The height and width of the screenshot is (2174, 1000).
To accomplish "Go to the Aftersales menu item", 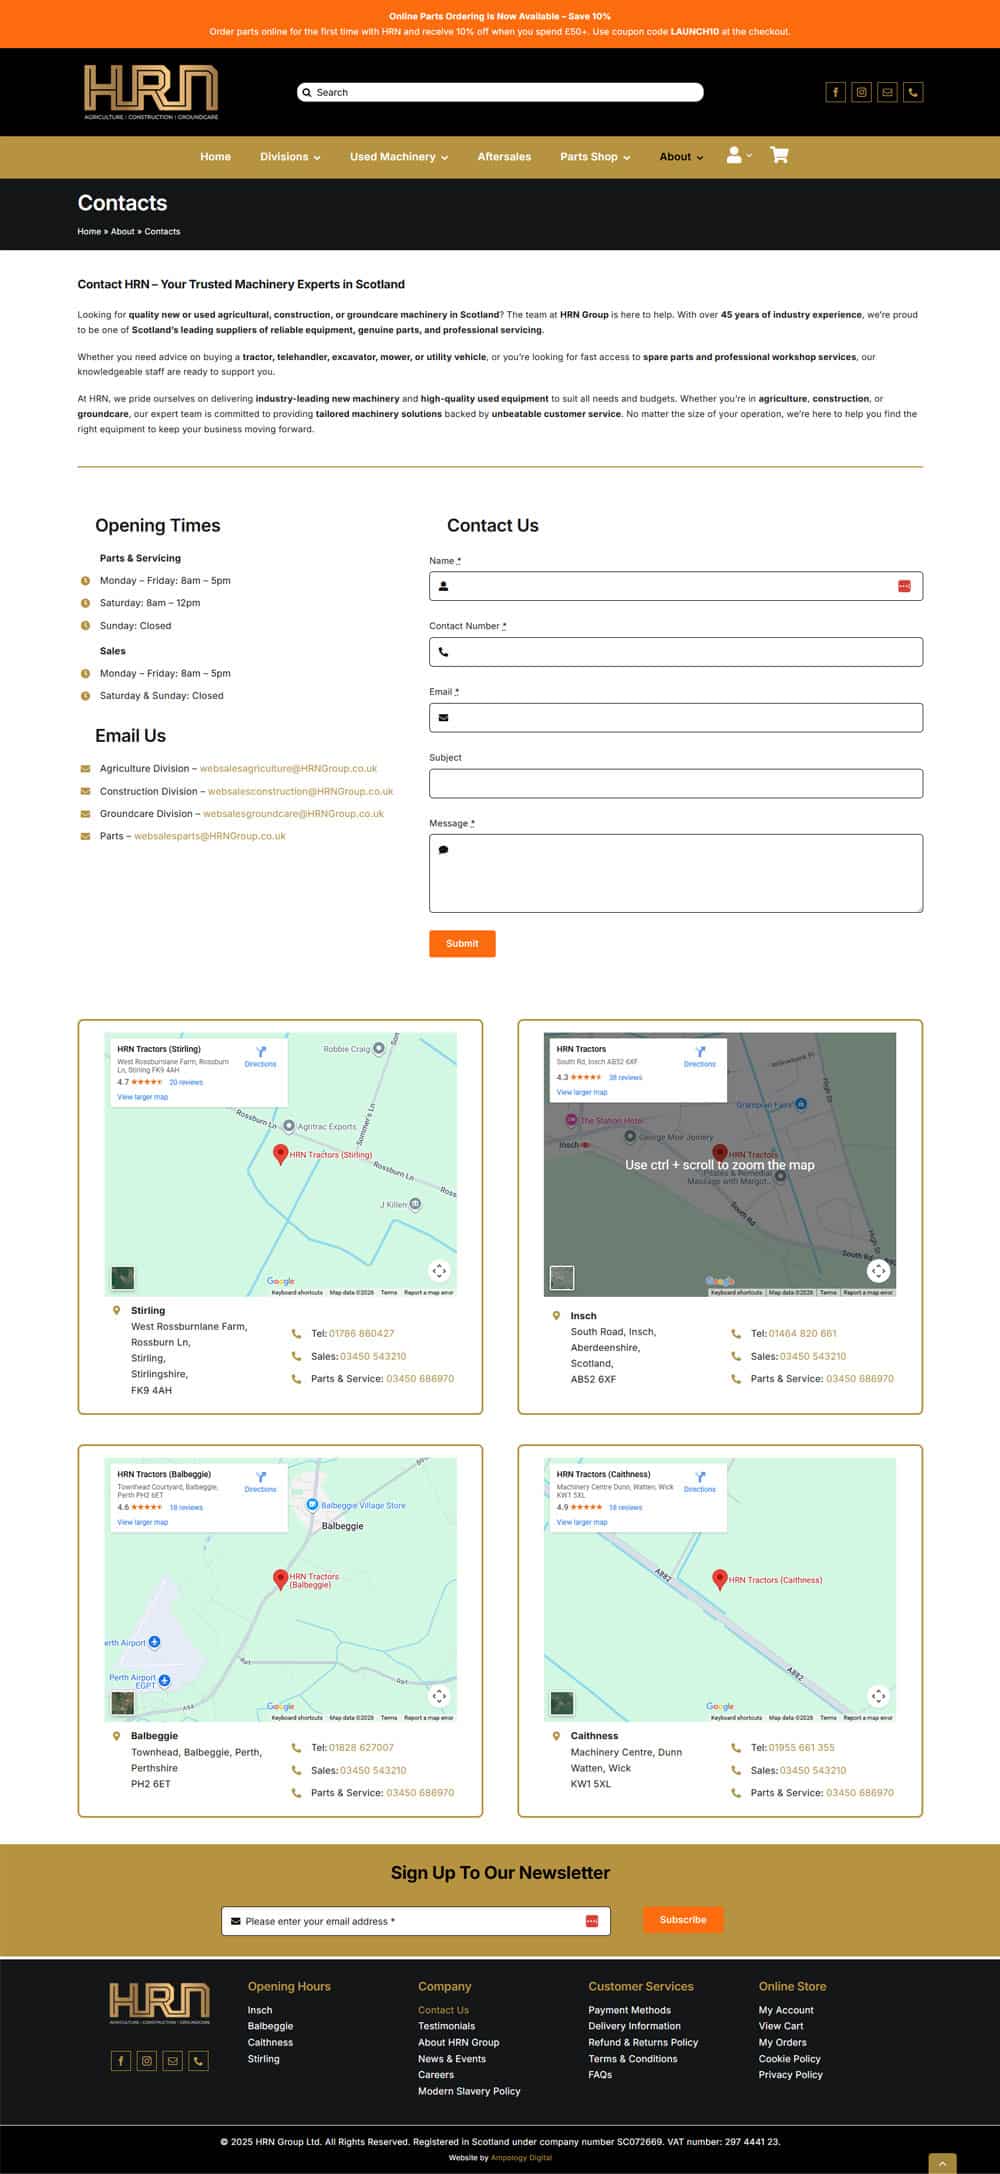I will tap(504, 157).
